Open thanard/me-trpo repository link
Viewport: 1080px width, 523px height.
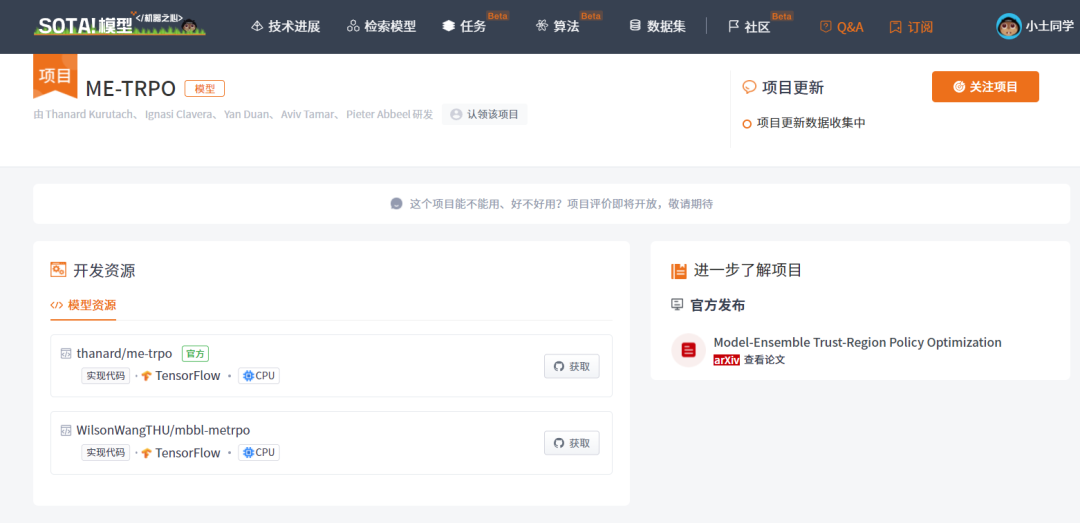pyautogui.click(x=124, y=353)
